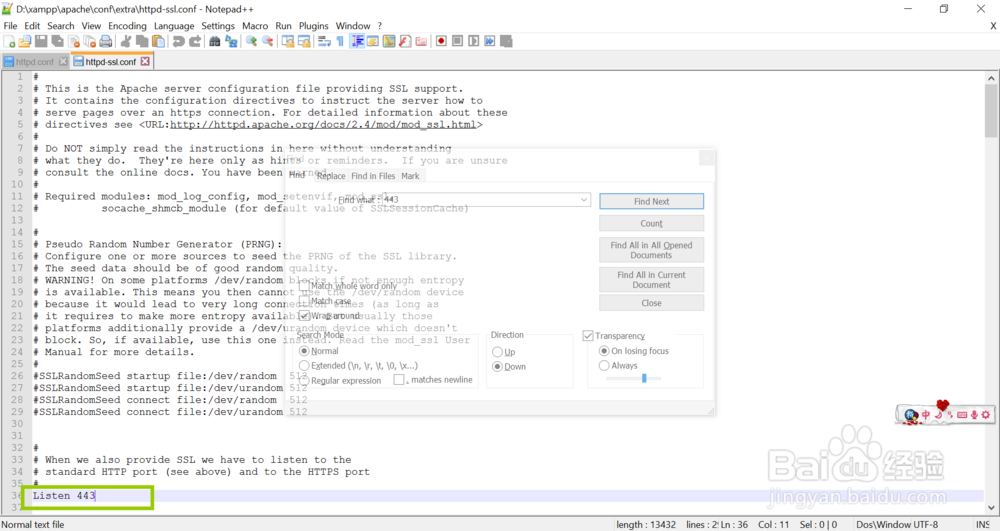The width and height of the screenshot is (1000, 531).
Task: Expand the Find what history dropdown
Action: (x=584, y=200)
